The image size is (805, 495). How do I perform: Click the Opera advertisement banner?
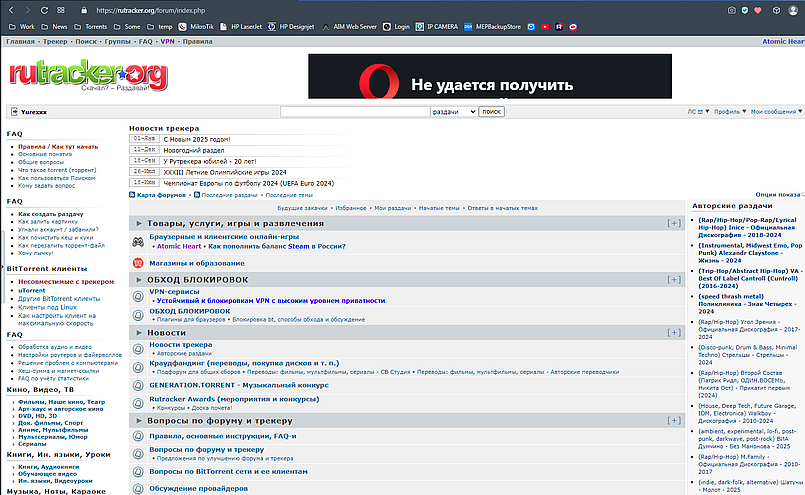(490, 76)
